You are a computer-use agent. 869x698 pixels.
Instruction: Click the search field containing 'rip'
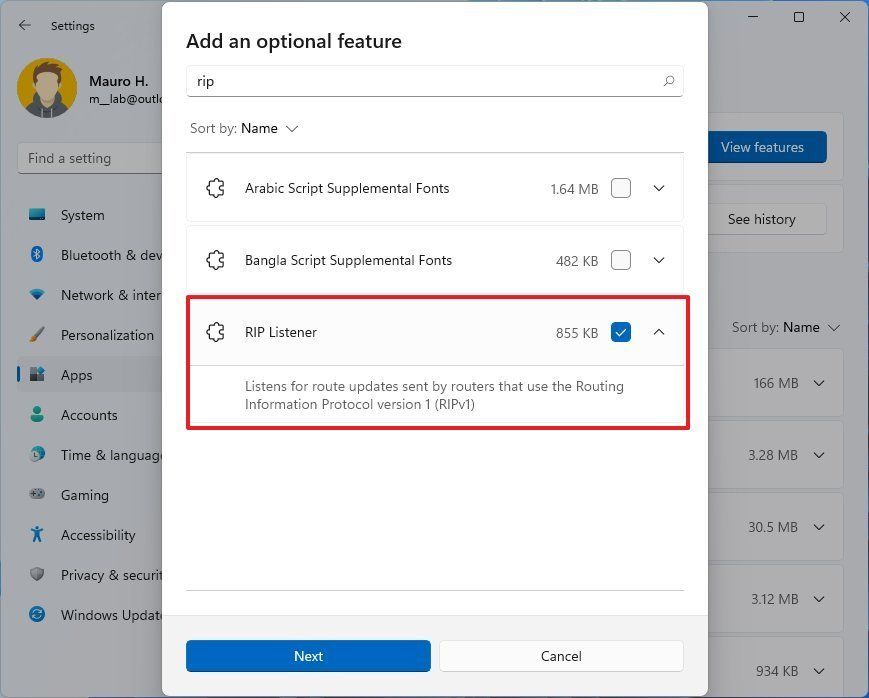[400, 81]
